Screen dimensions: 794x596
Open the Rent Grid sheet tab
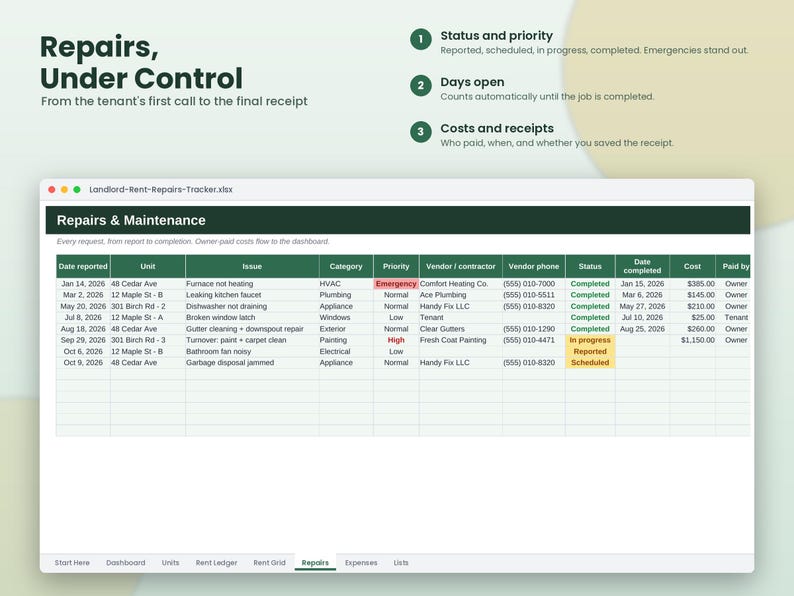[x=269, y=563]
